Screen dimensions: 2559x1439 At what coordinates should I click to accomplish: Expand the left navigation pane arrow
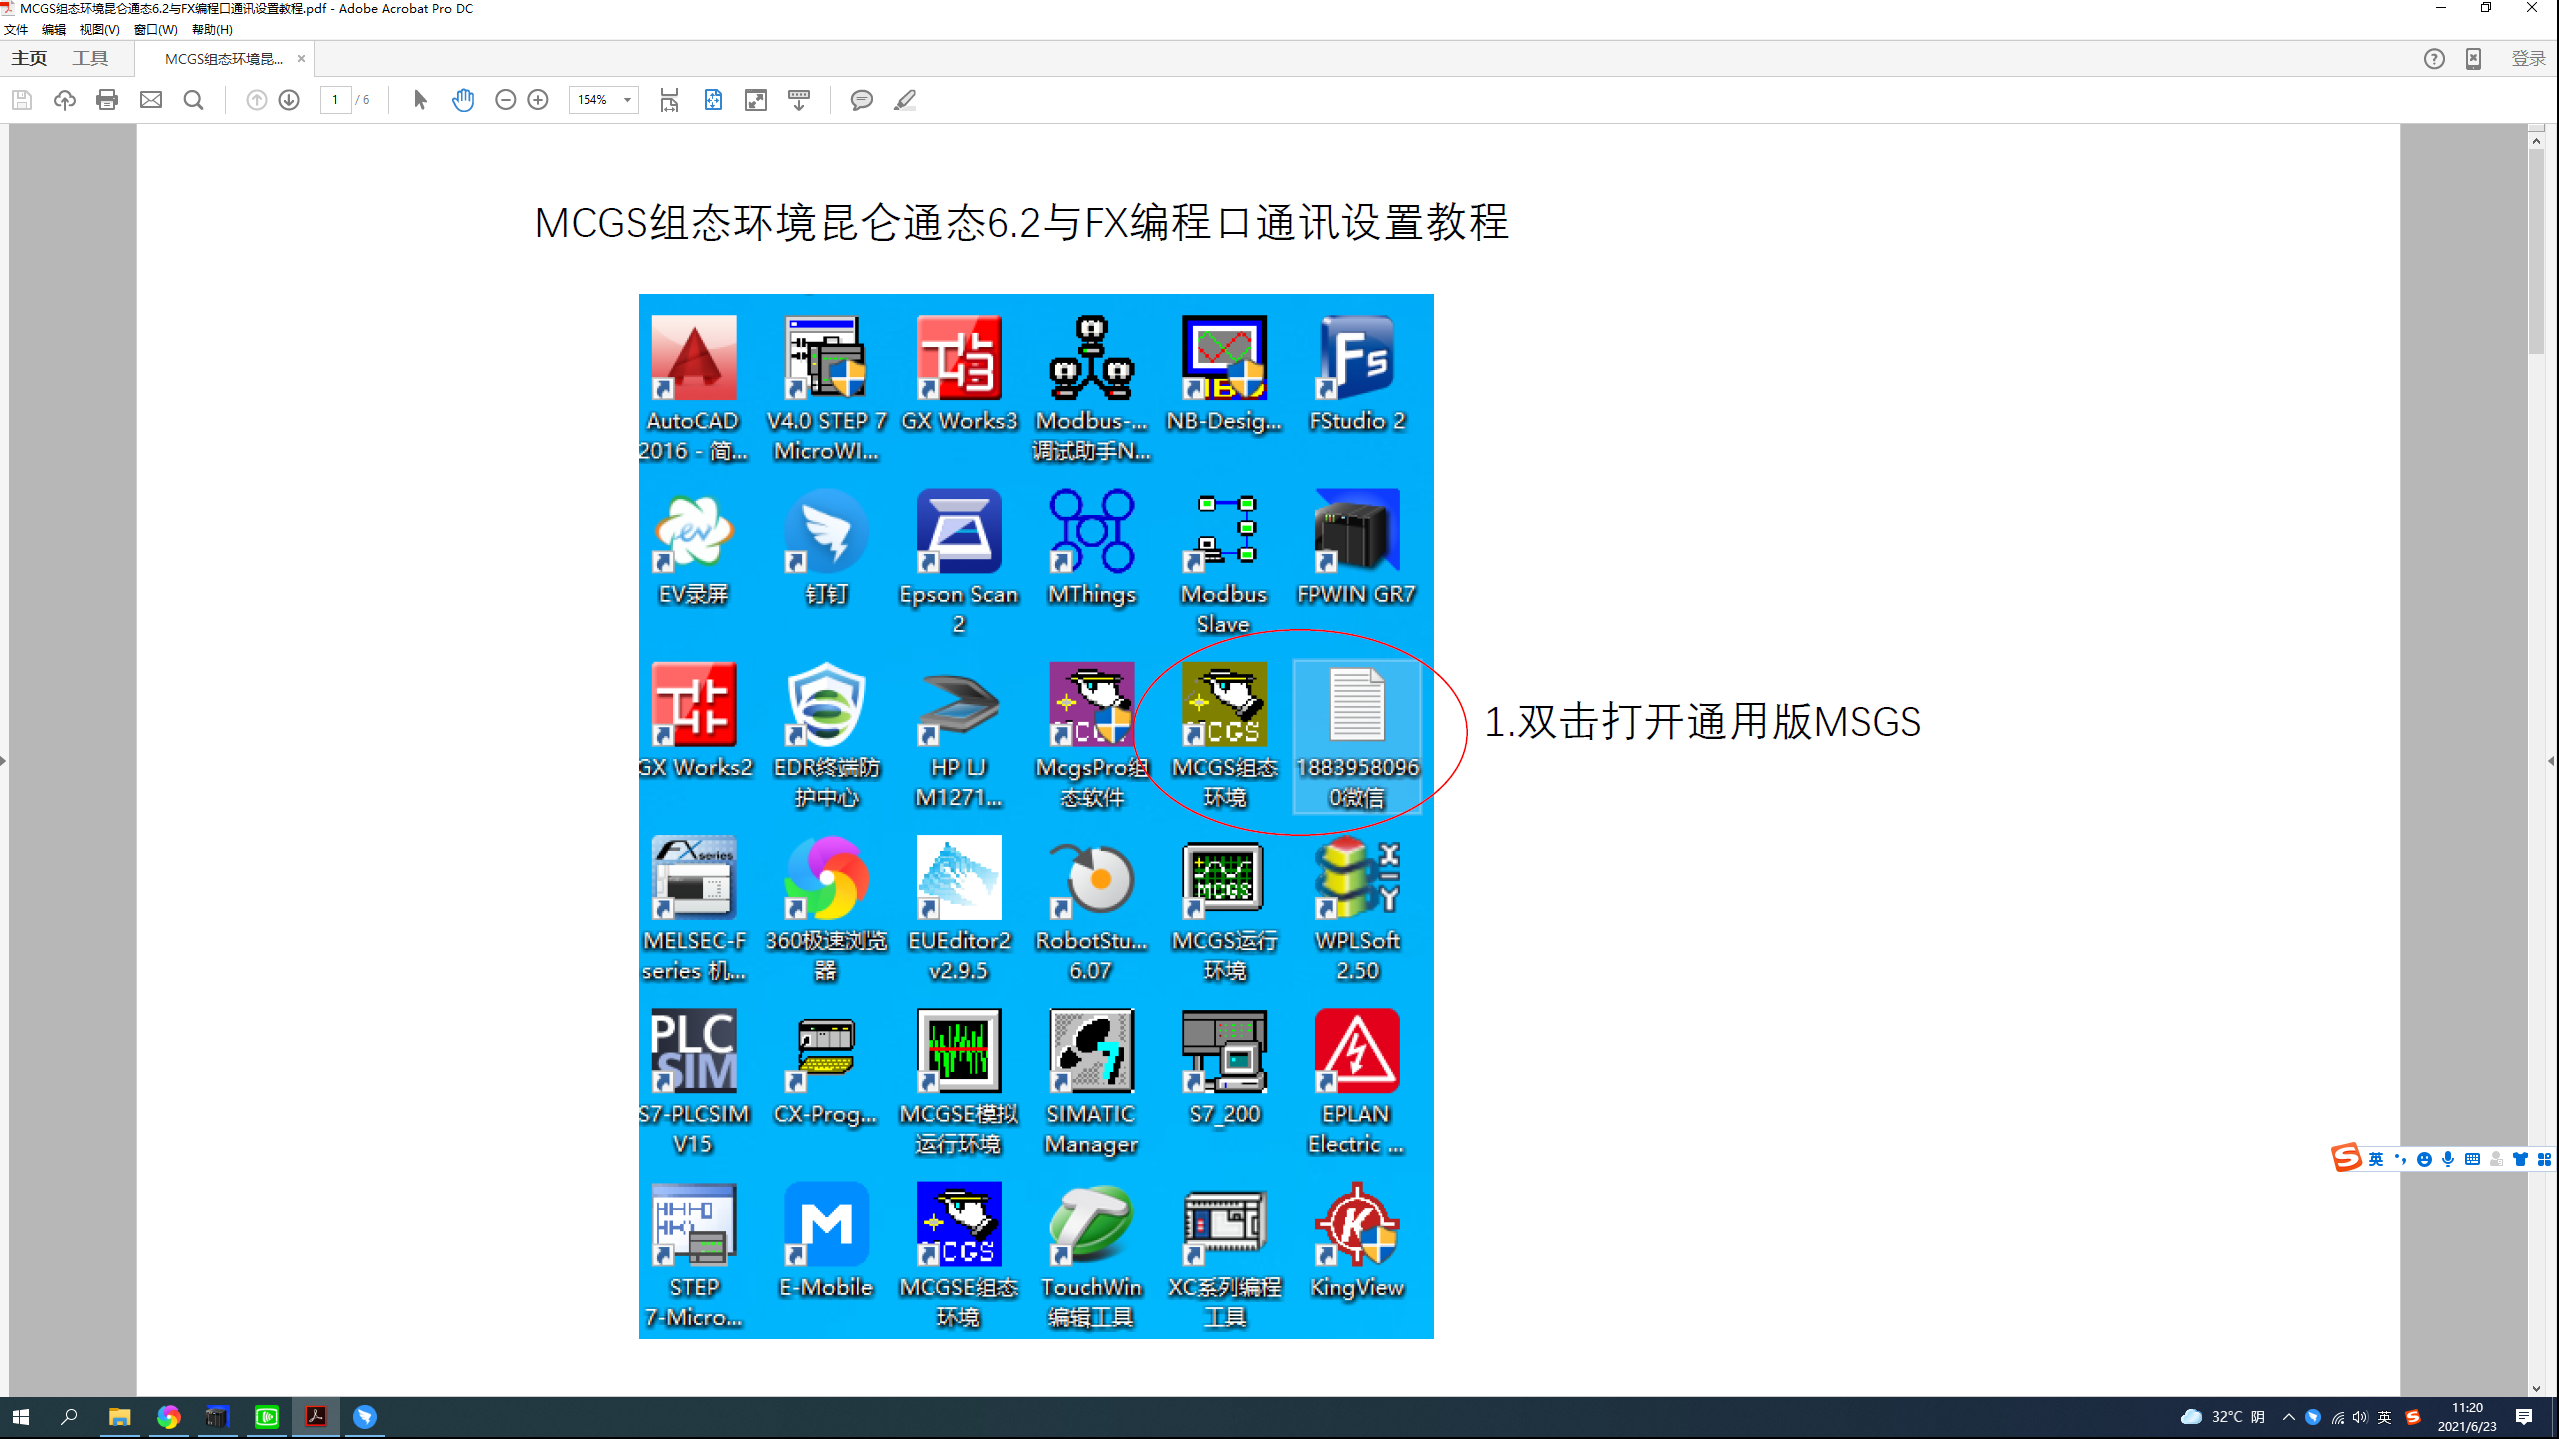pyautogui.click(x=4, y=761)
